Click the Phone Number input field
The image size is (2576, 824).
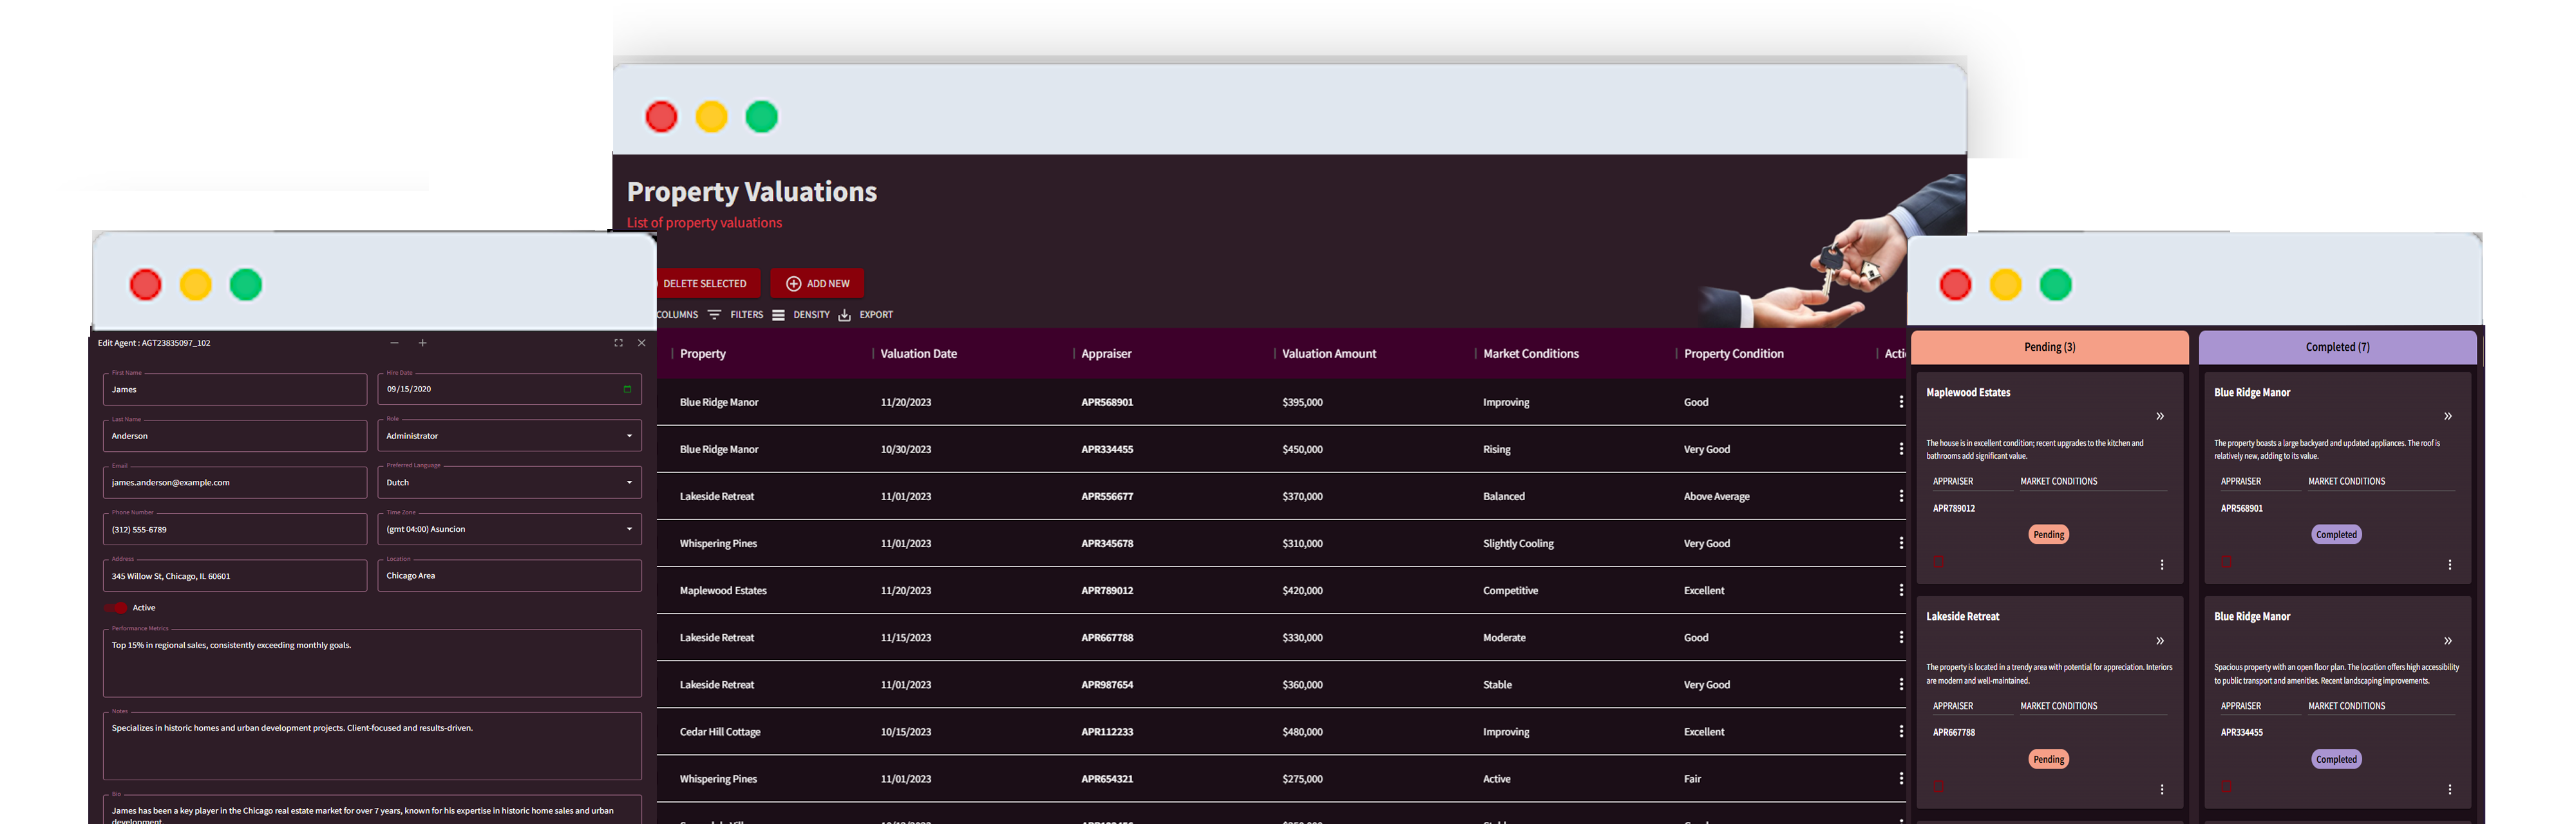(x=234, y=529)
